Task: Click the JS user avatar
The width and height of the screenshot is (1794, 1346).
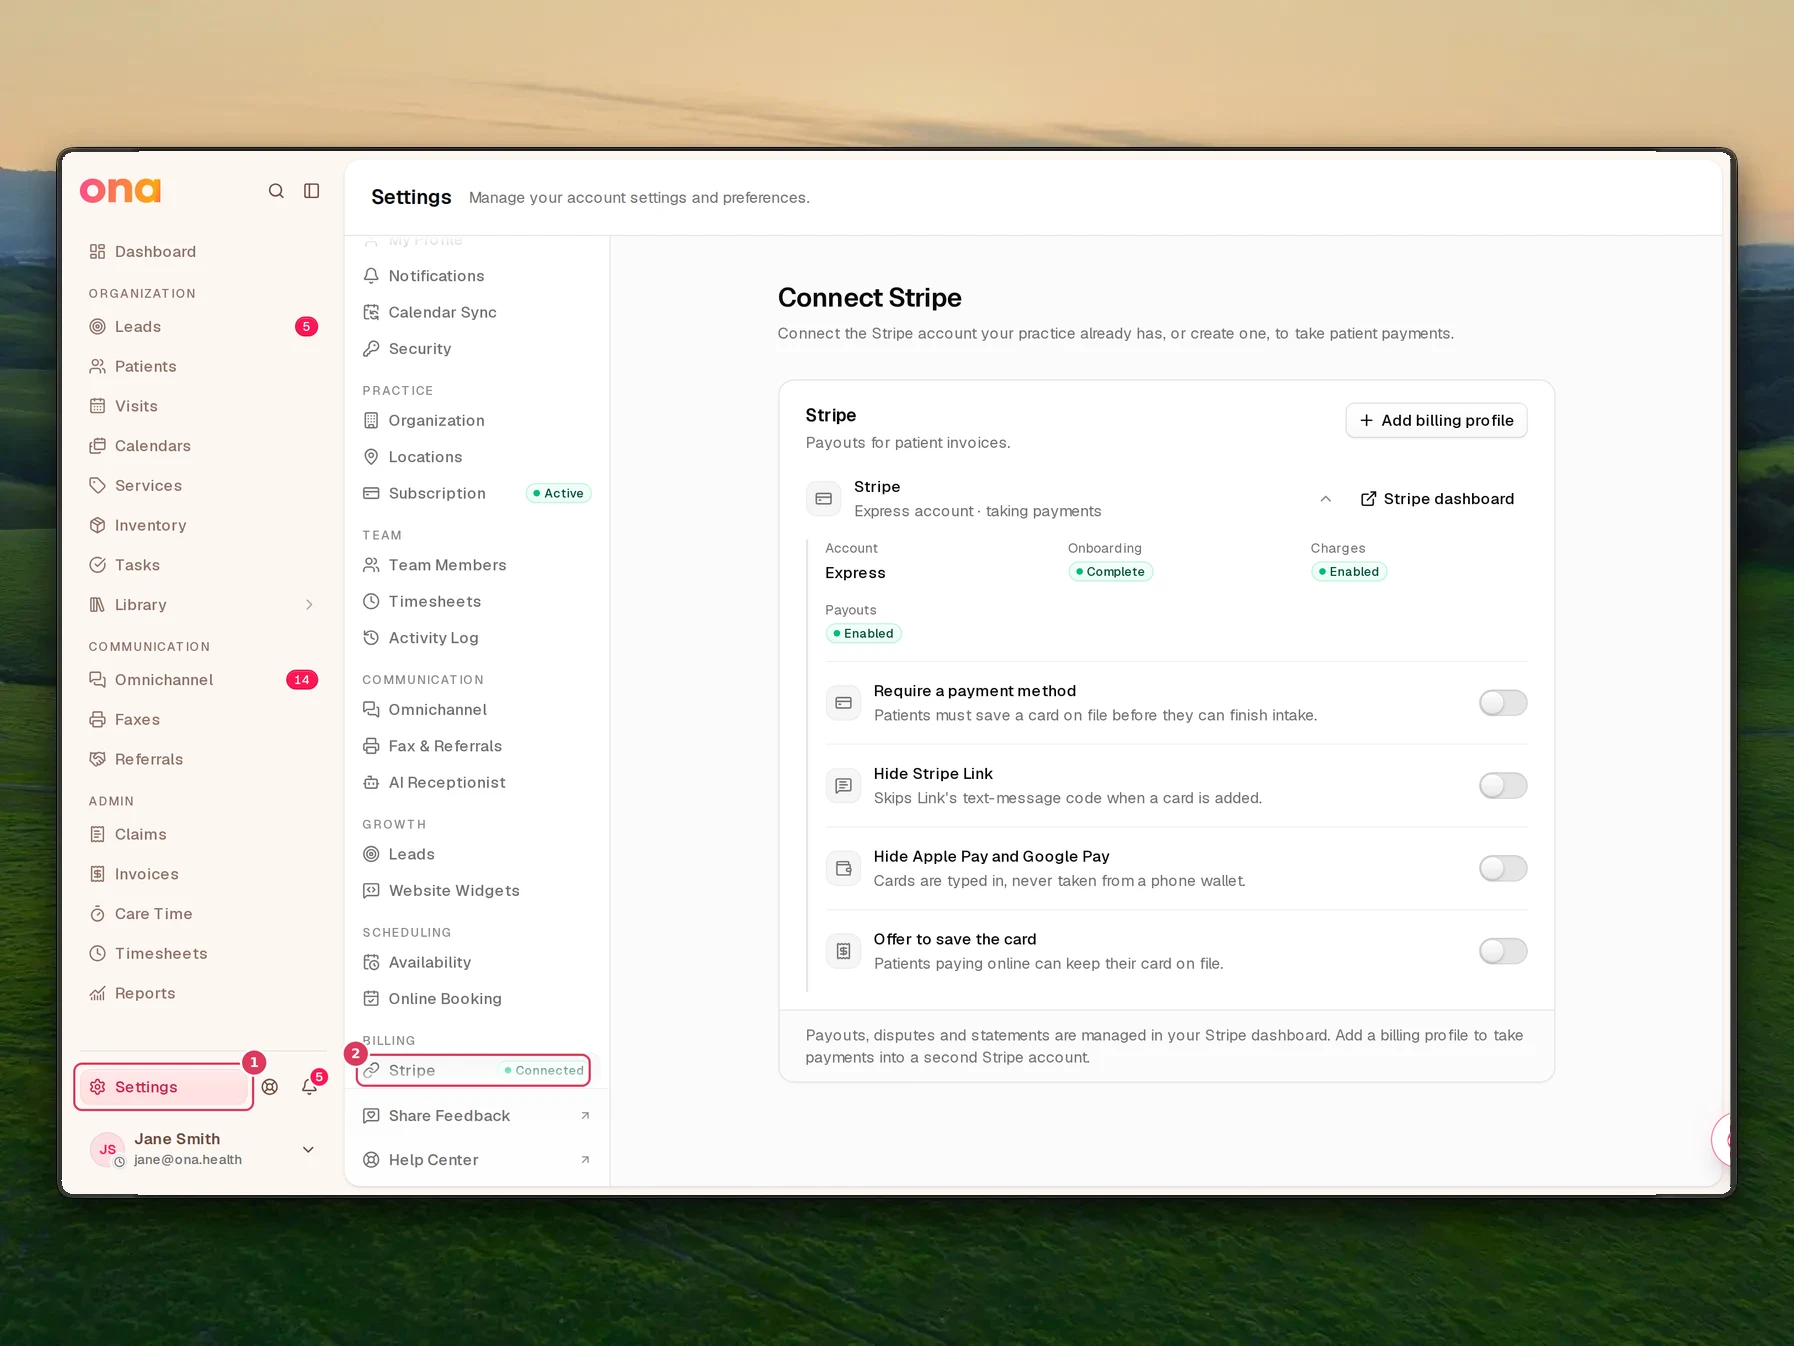Action: [107, 1150]
